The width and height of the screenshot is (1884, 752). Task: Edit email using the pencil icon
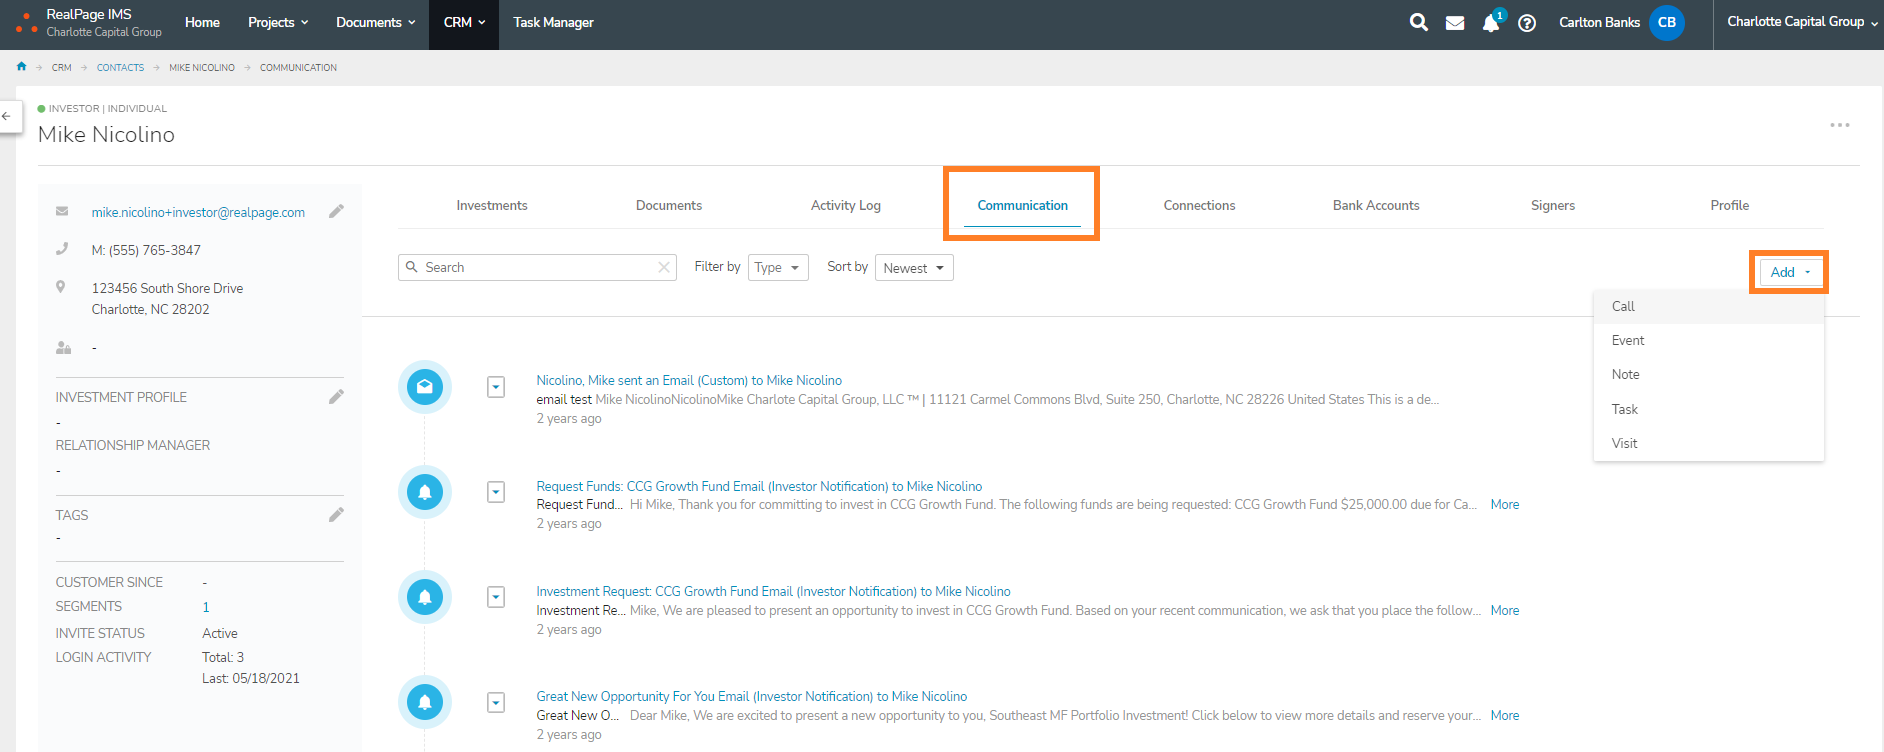(x=336, y=211)
